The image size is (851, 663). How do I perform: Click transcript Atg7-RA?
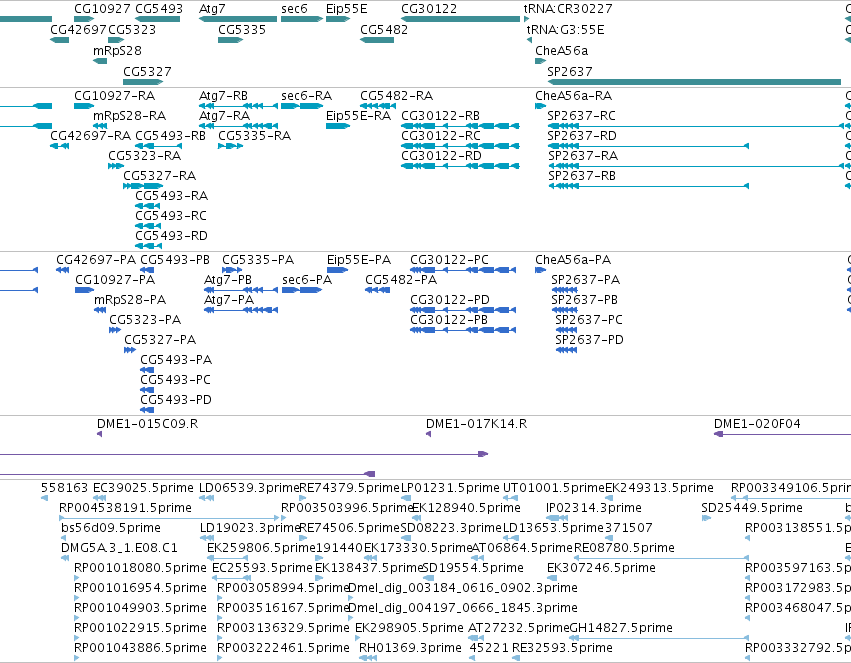point(238,126)
